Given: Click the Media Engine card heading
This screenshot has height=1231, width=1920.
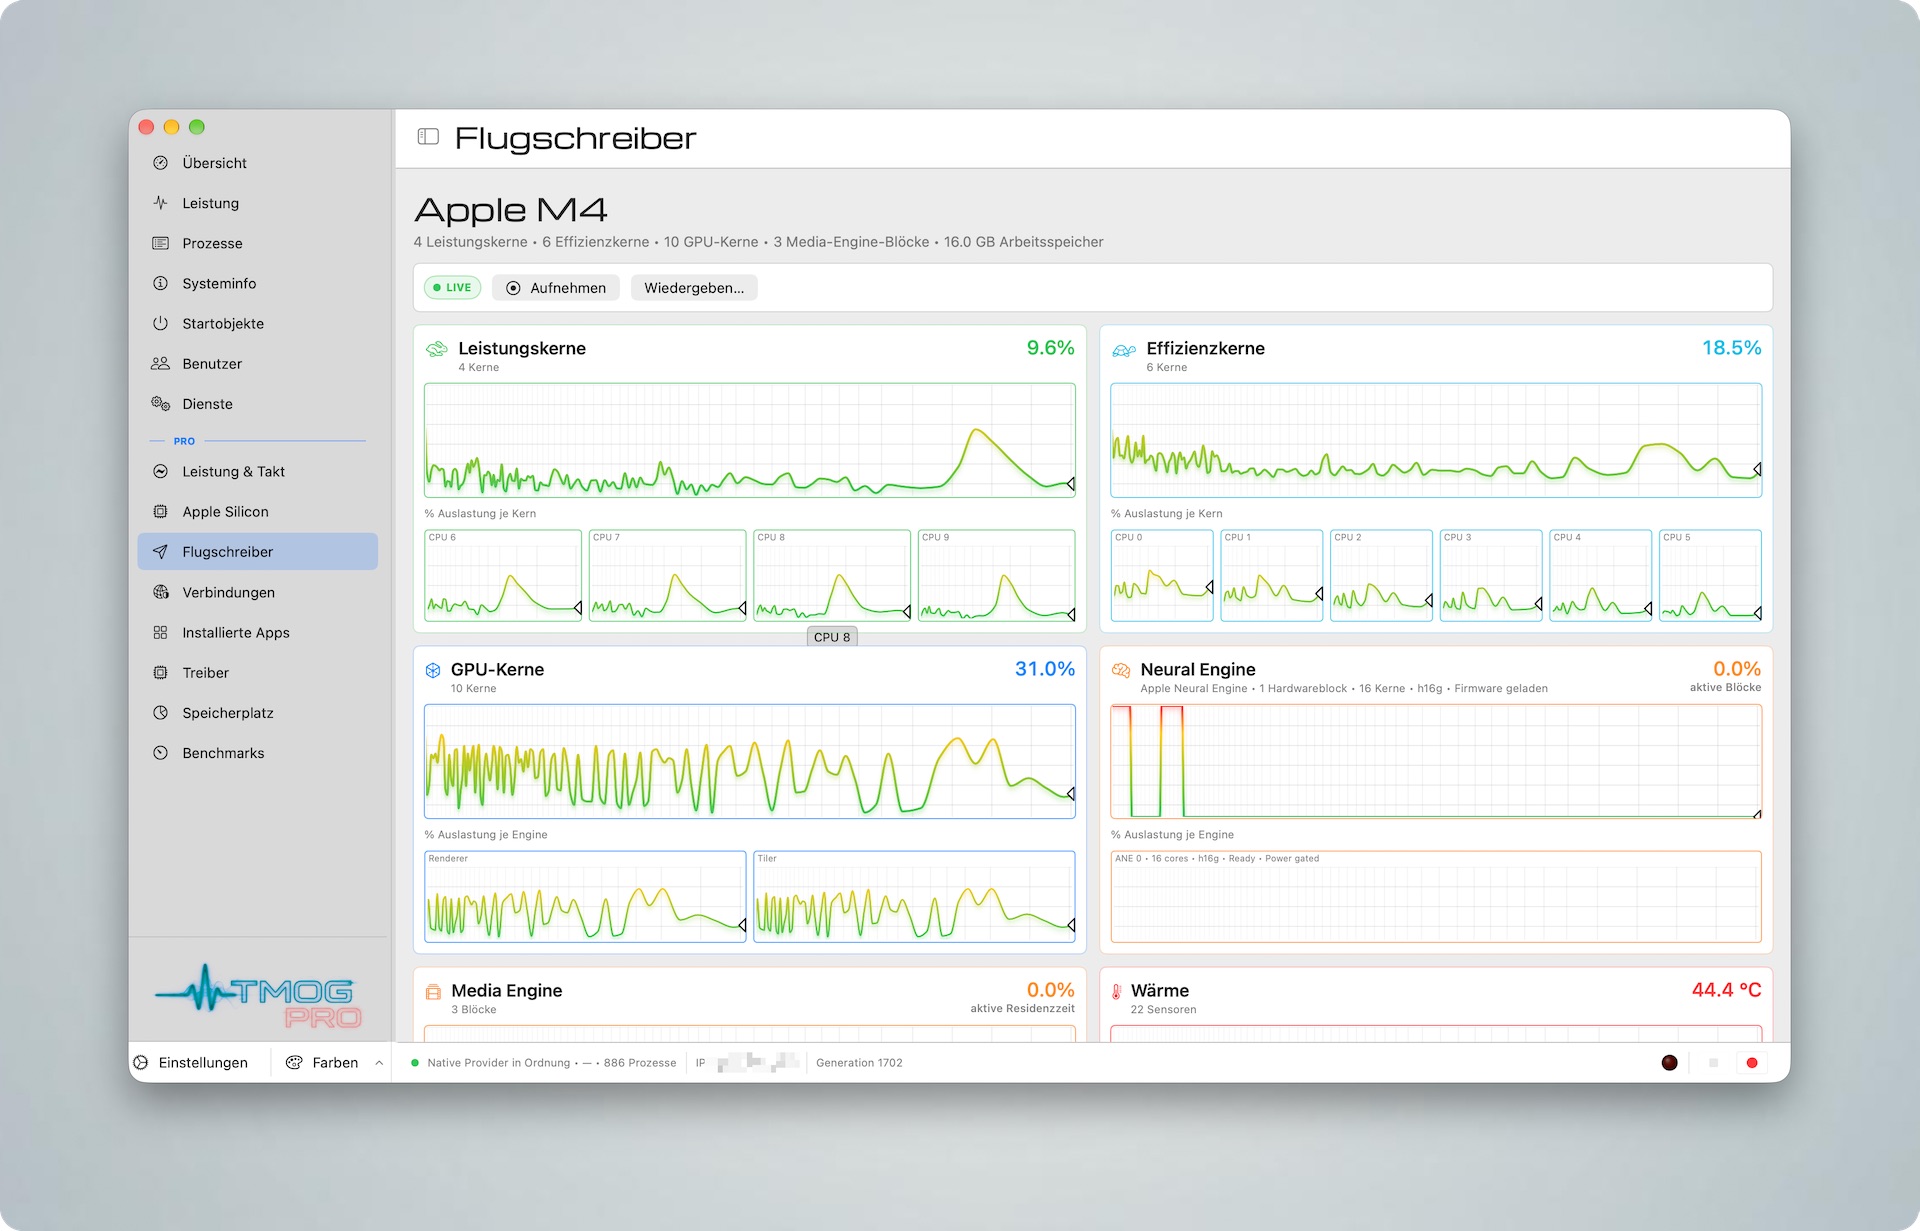Looking at the screenshot, I should 506,990.
